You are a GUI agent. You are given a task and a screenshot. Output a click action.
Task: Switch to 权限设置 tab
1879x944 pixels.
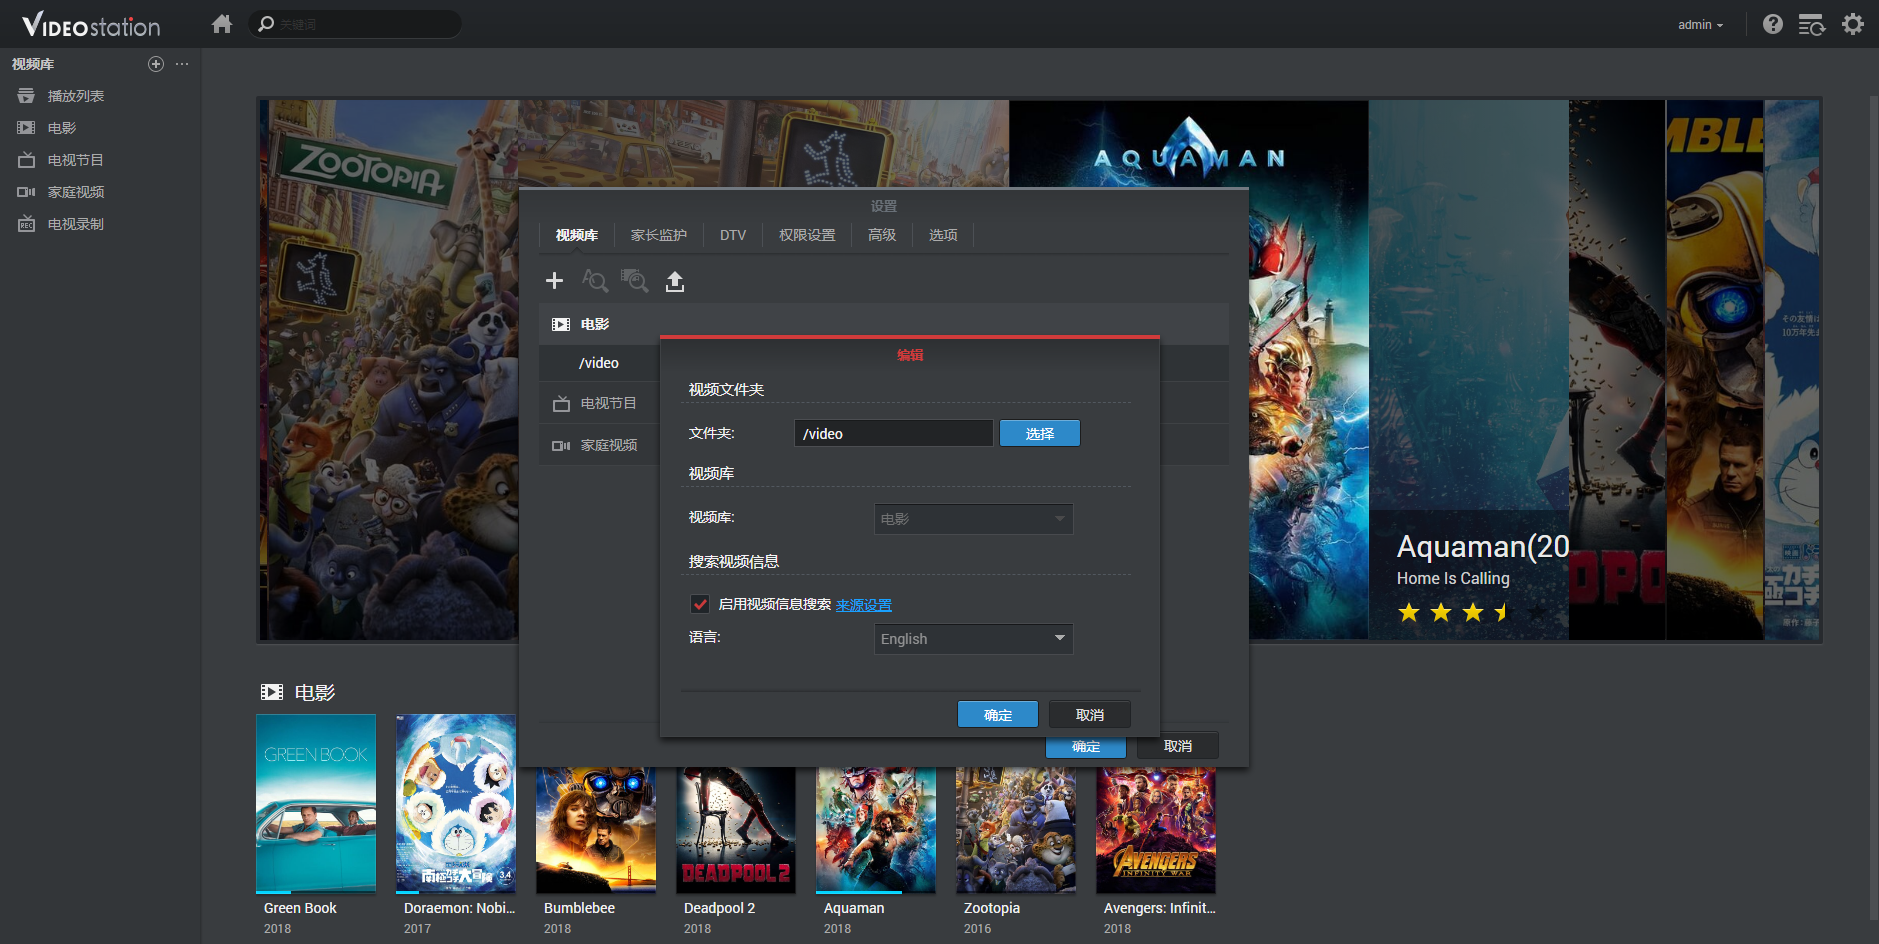coord(807,235)
